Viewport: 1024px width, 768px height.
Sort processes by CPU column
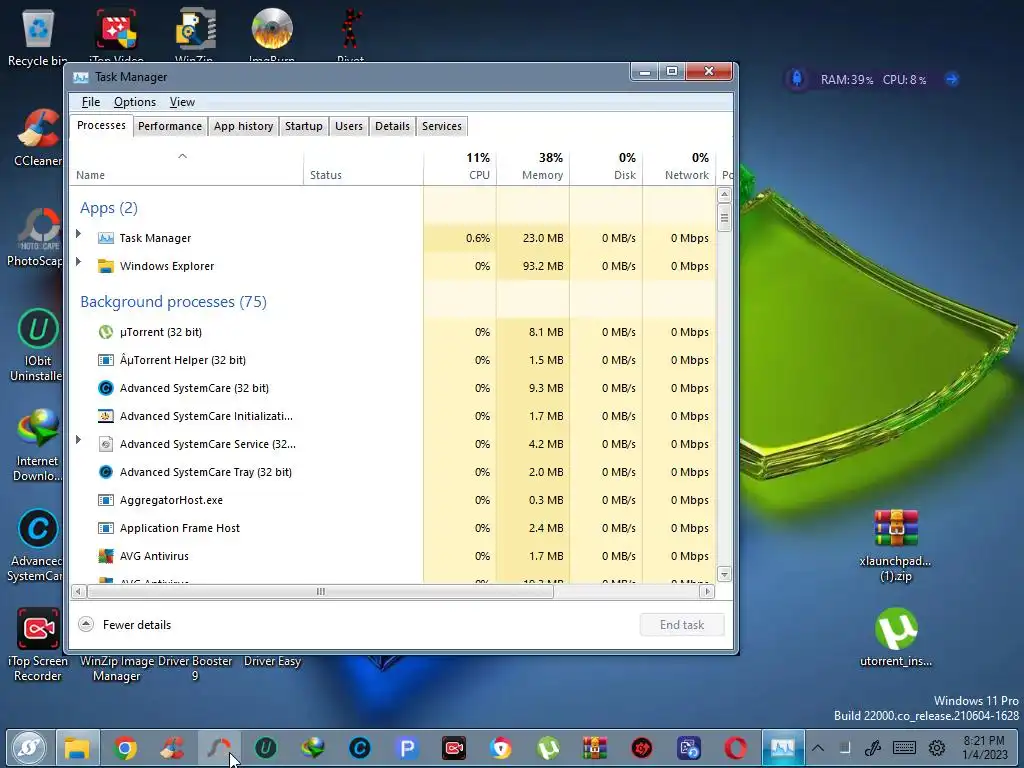(460, 167)
